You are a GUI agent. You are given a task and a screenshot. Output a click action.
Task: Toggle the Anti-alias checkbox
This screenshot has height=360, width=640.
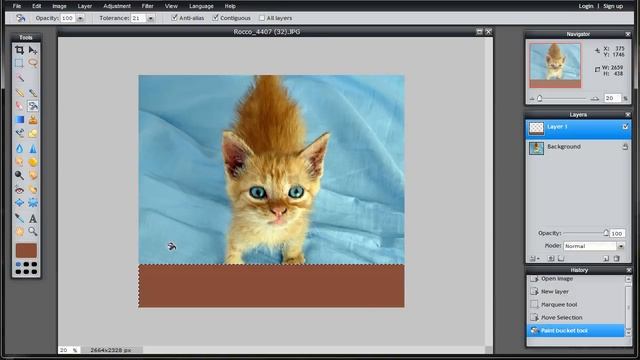(x=174, y=18)
